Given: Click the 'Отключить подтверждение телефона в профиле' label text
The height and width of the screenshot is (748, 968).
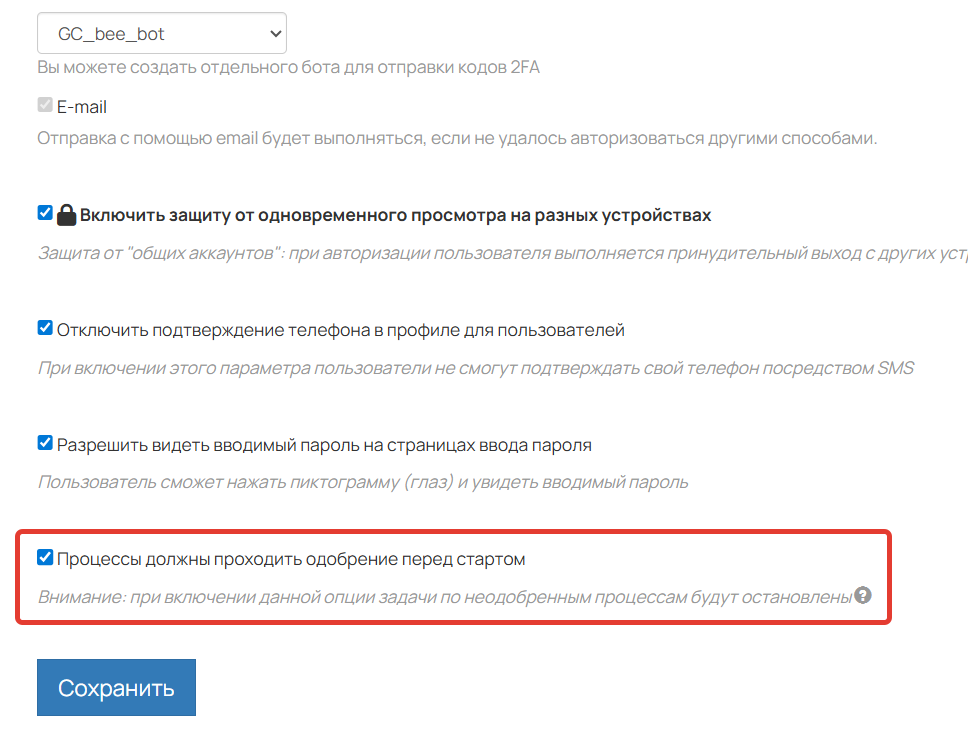Looking at the screenshot, I should 340,330.
